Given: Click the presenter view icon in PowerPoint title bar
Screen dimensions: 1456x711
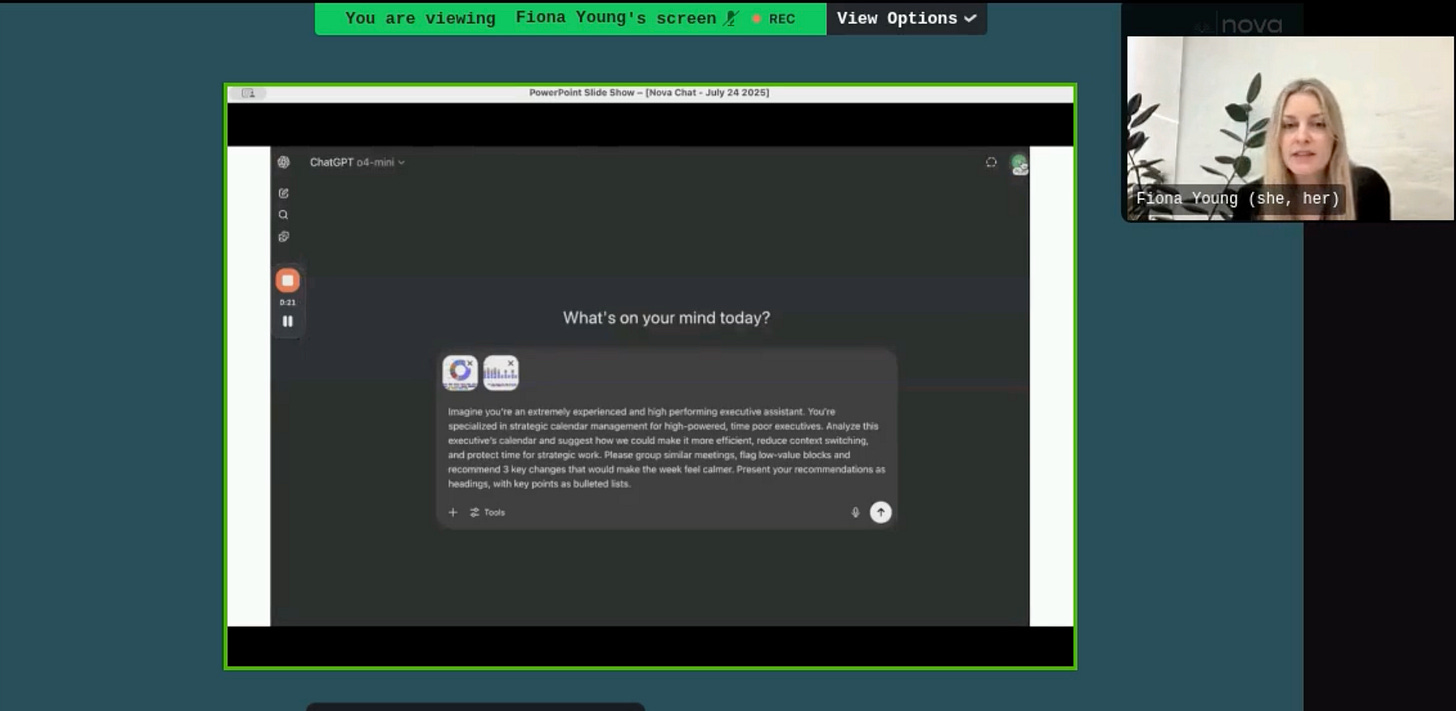Looking at the screenshot, I should [248, 93].
